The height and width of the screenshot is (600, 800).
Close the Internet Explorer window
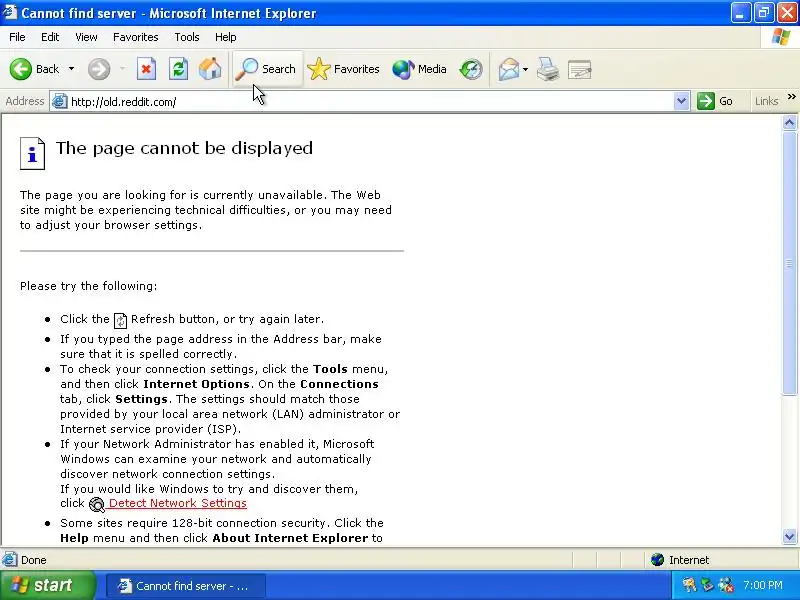[787, 12]
